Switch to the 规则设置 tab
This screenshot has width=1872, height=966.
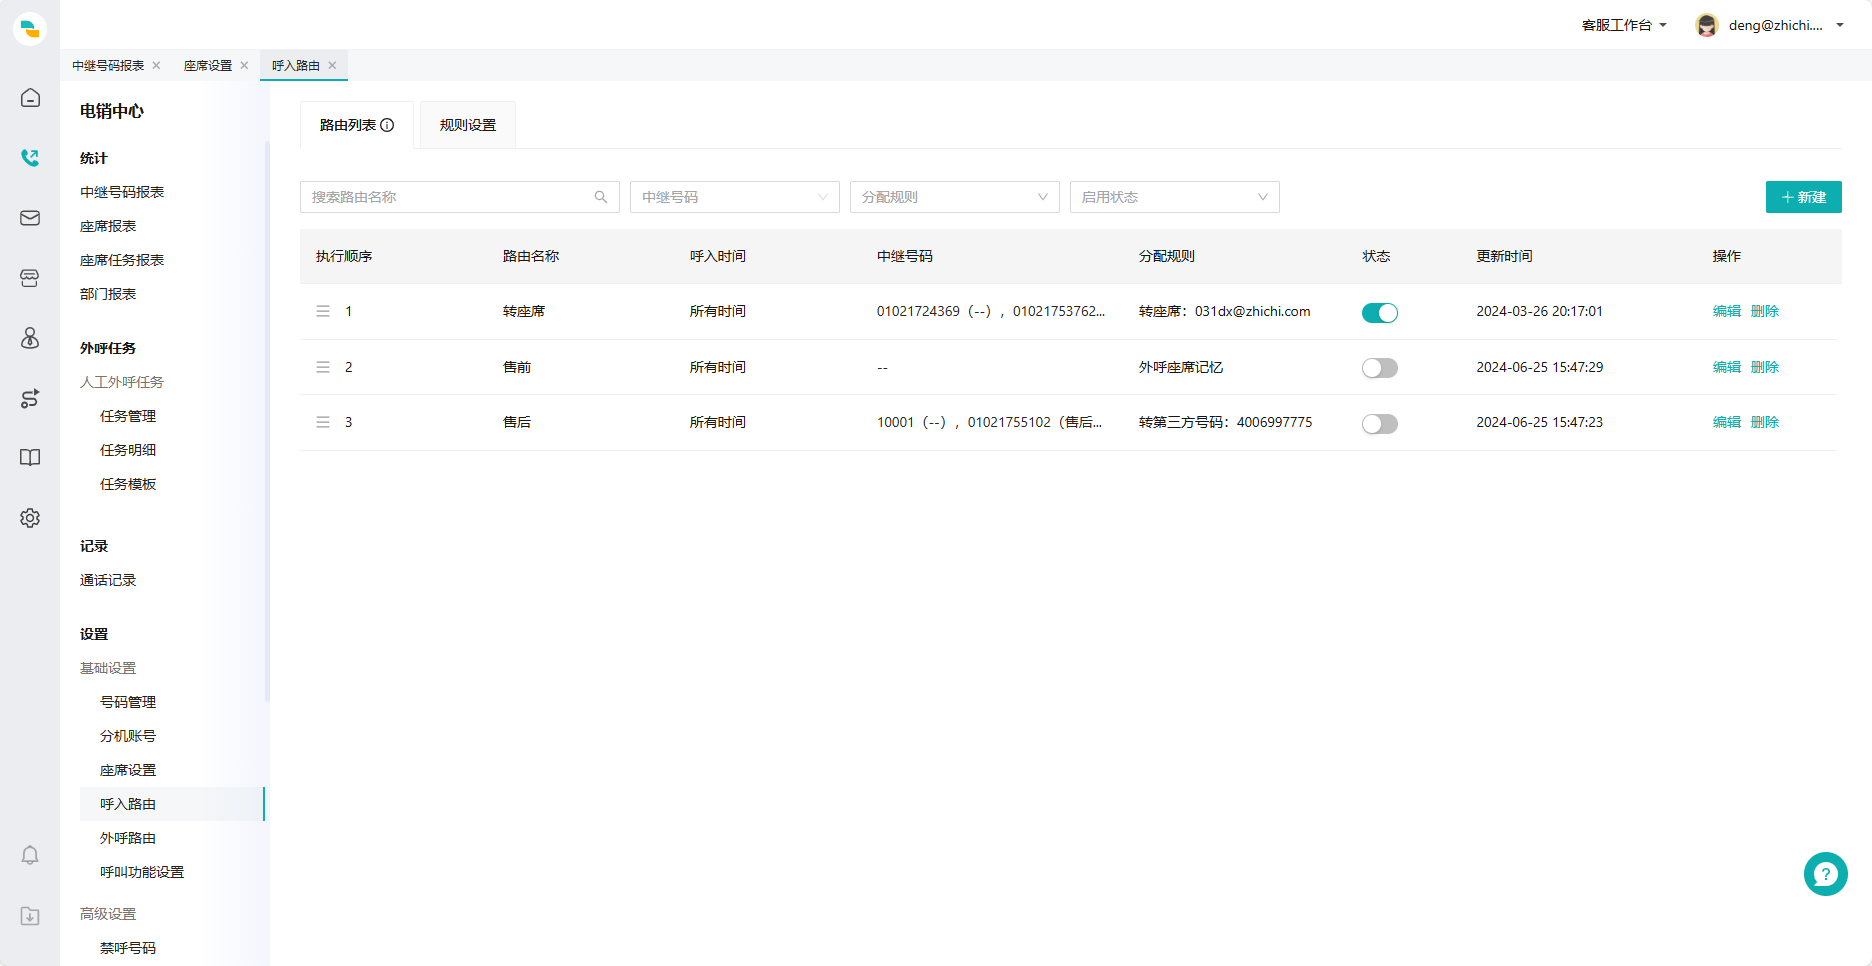pos(468,125)
